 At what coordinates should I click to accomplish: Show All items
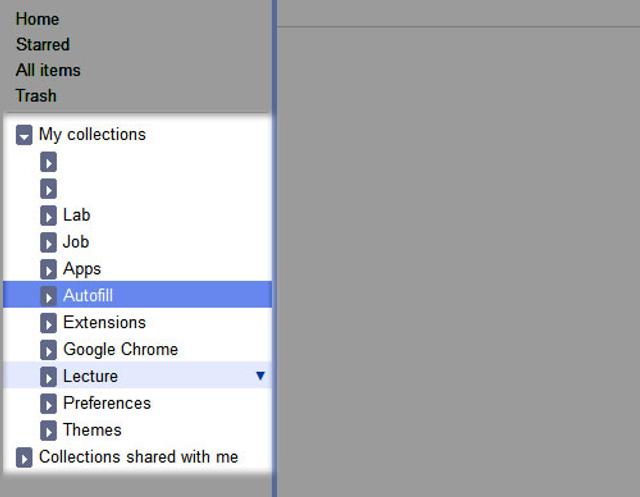[x=48, y=71]
